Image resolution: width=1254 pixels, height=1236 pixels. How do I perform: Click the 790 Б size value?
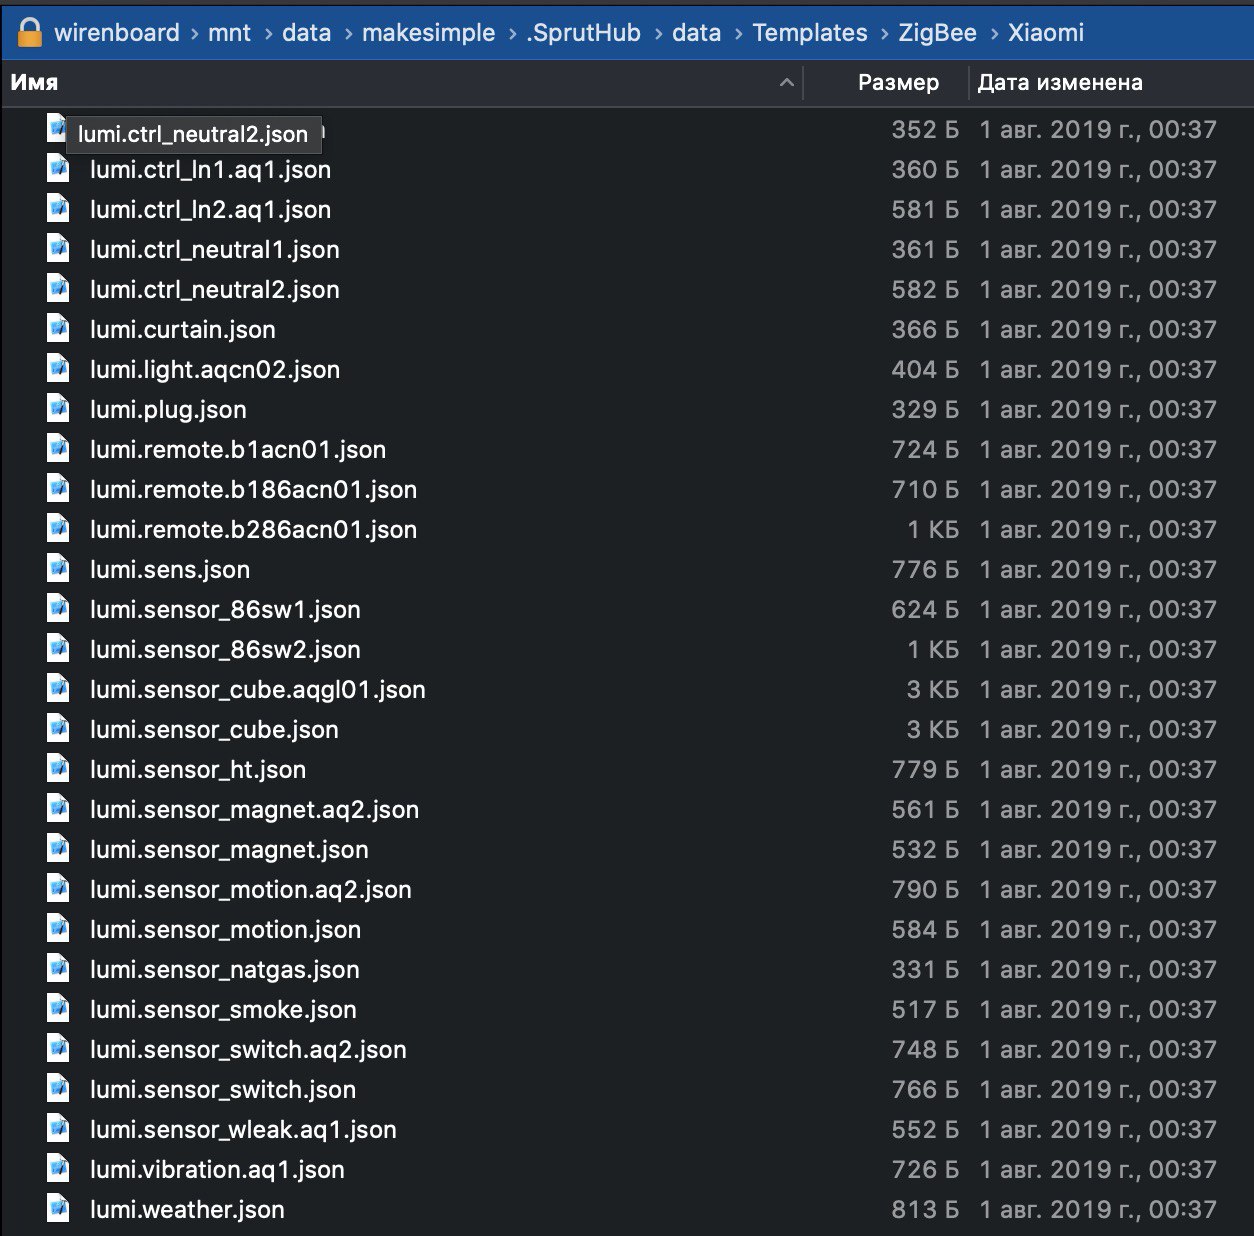click(925, 890)
